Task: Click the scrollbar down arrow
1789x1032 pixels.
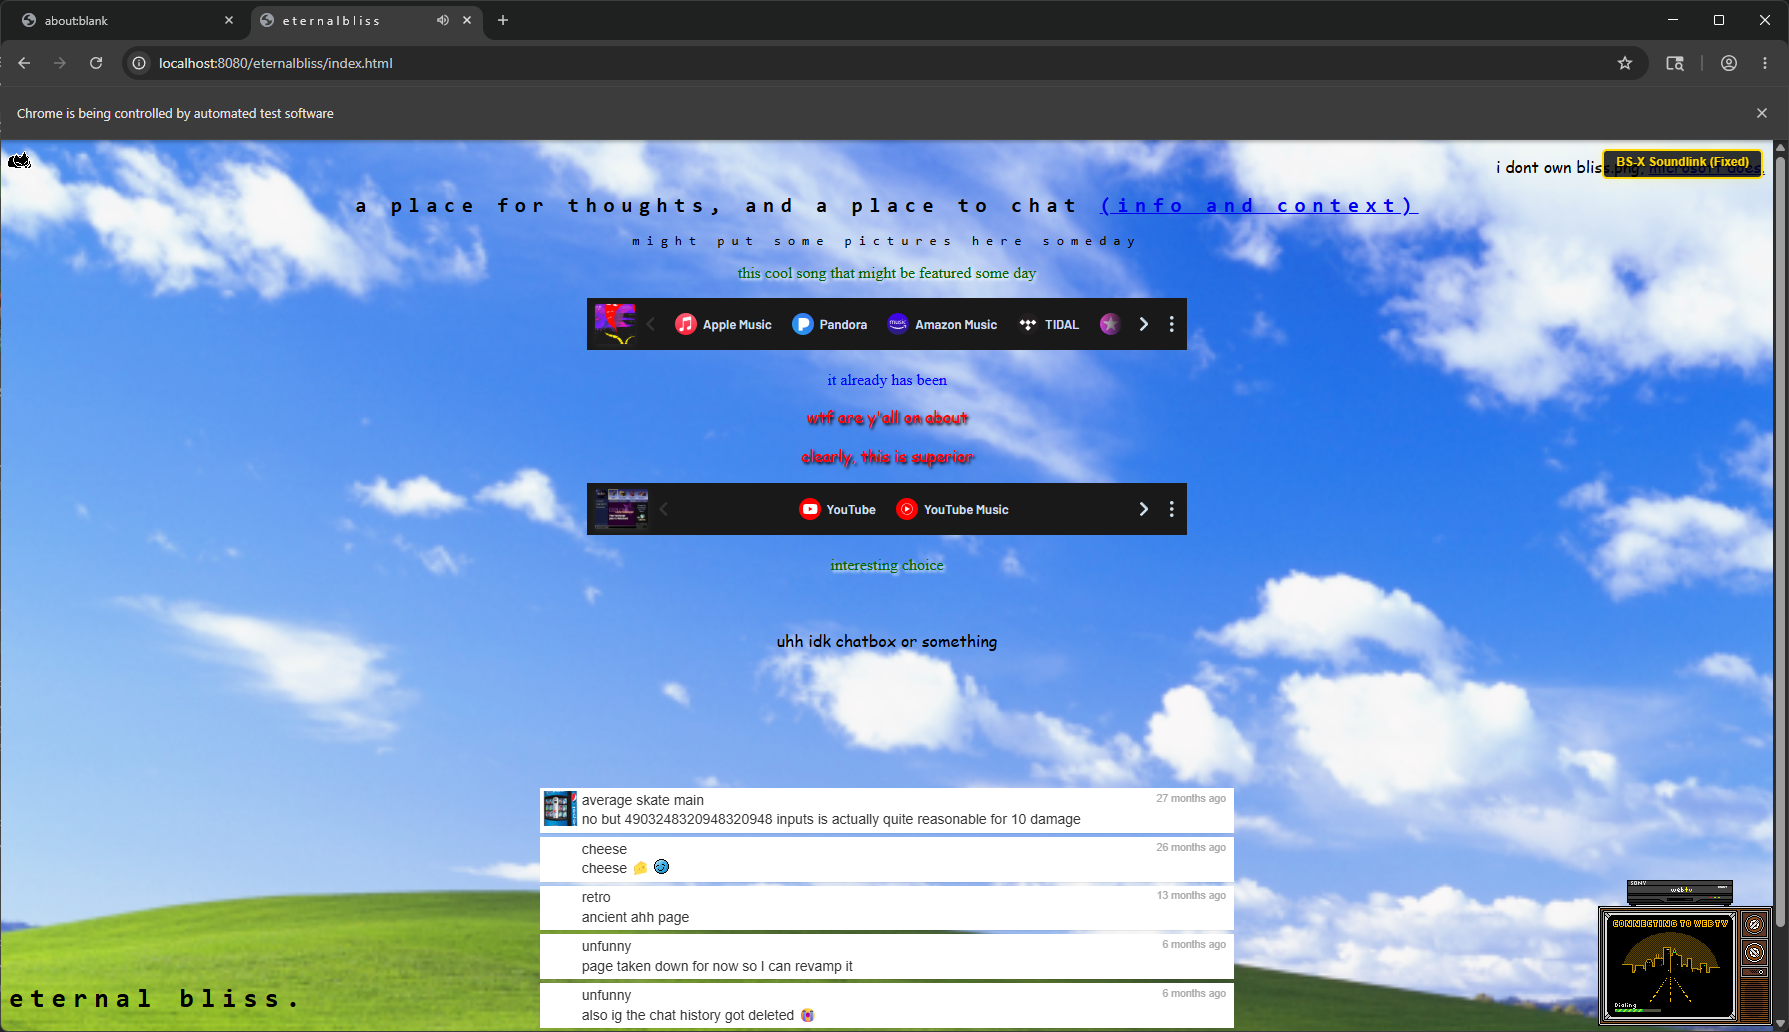Action: (x=1780, y=1024)
